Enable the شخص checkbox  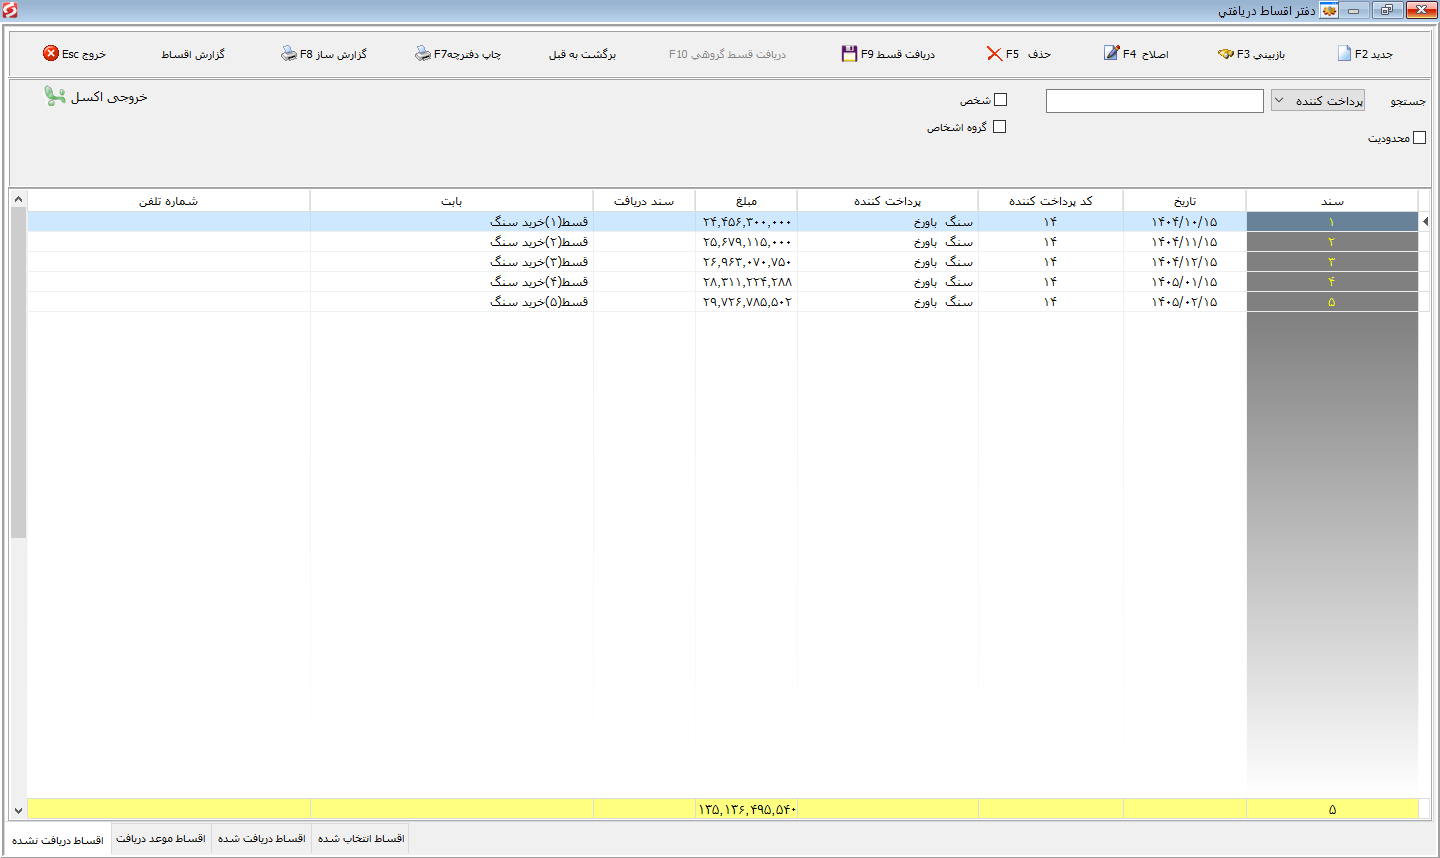[x=1001, y=100]
